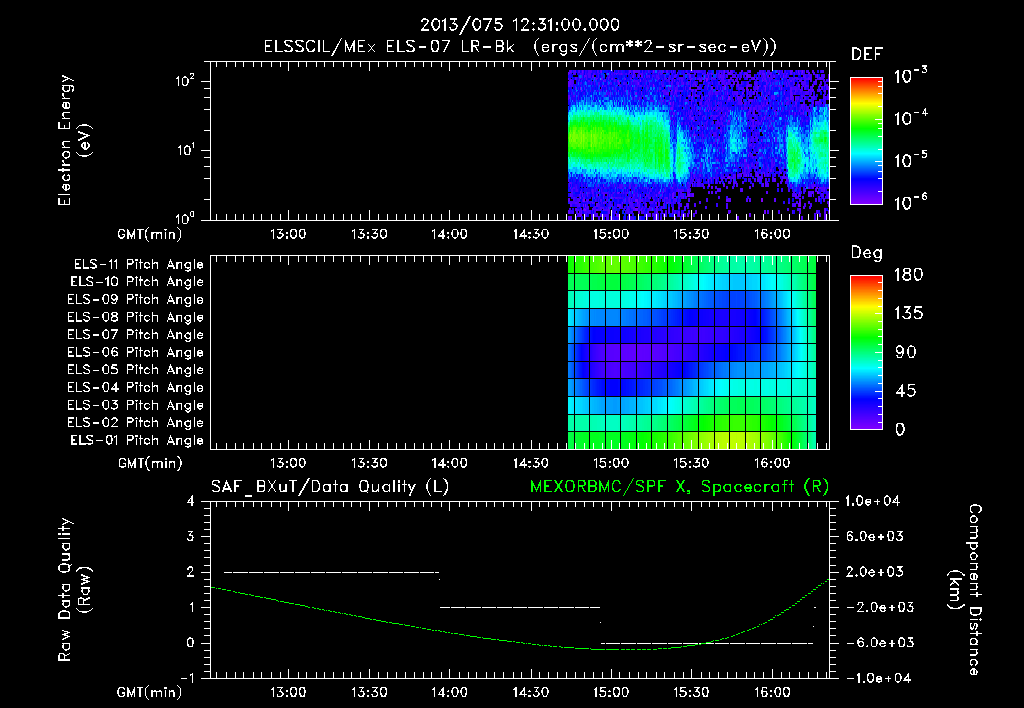Click the 135 value on the Deg scale
This screenshot has height=708, width=1024.
coord(909,314)
